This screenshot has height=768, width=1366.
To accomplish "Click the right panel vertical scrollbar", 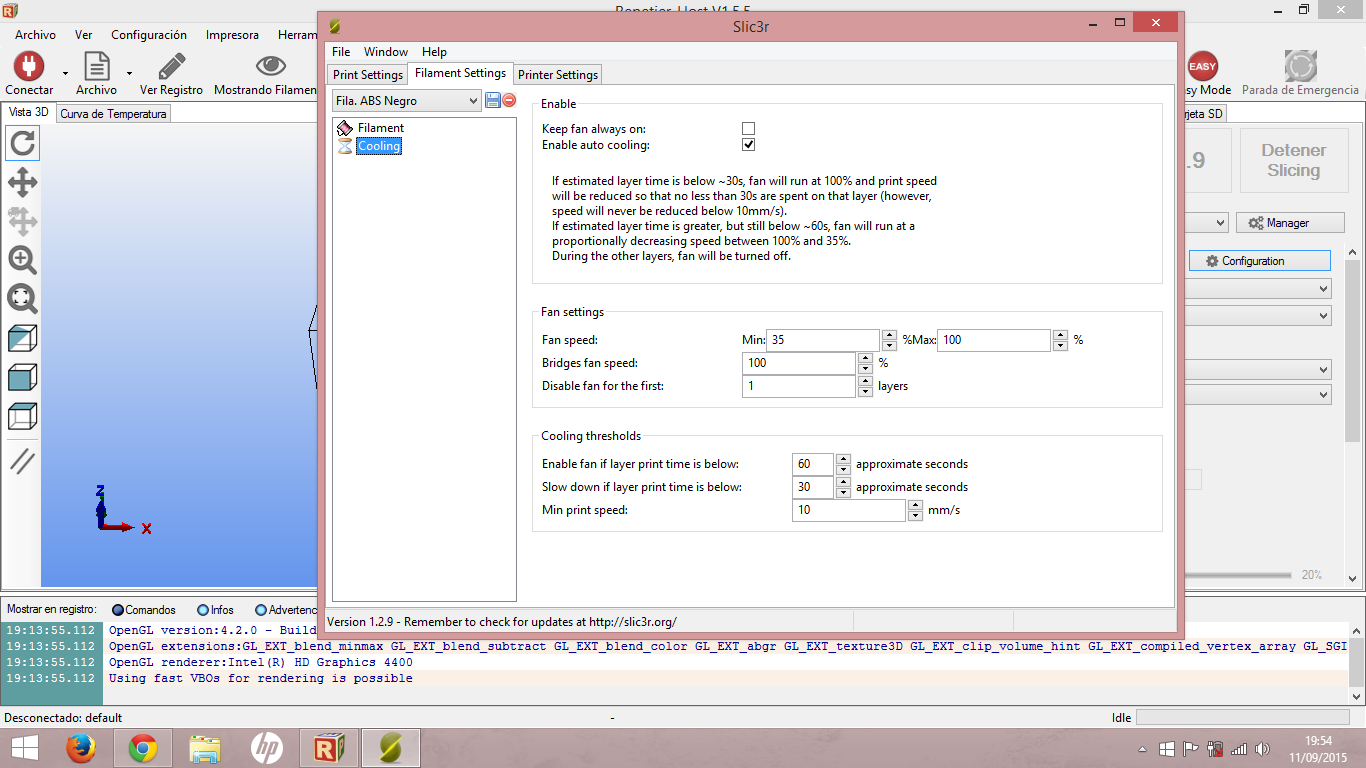I will [1354, 415].
